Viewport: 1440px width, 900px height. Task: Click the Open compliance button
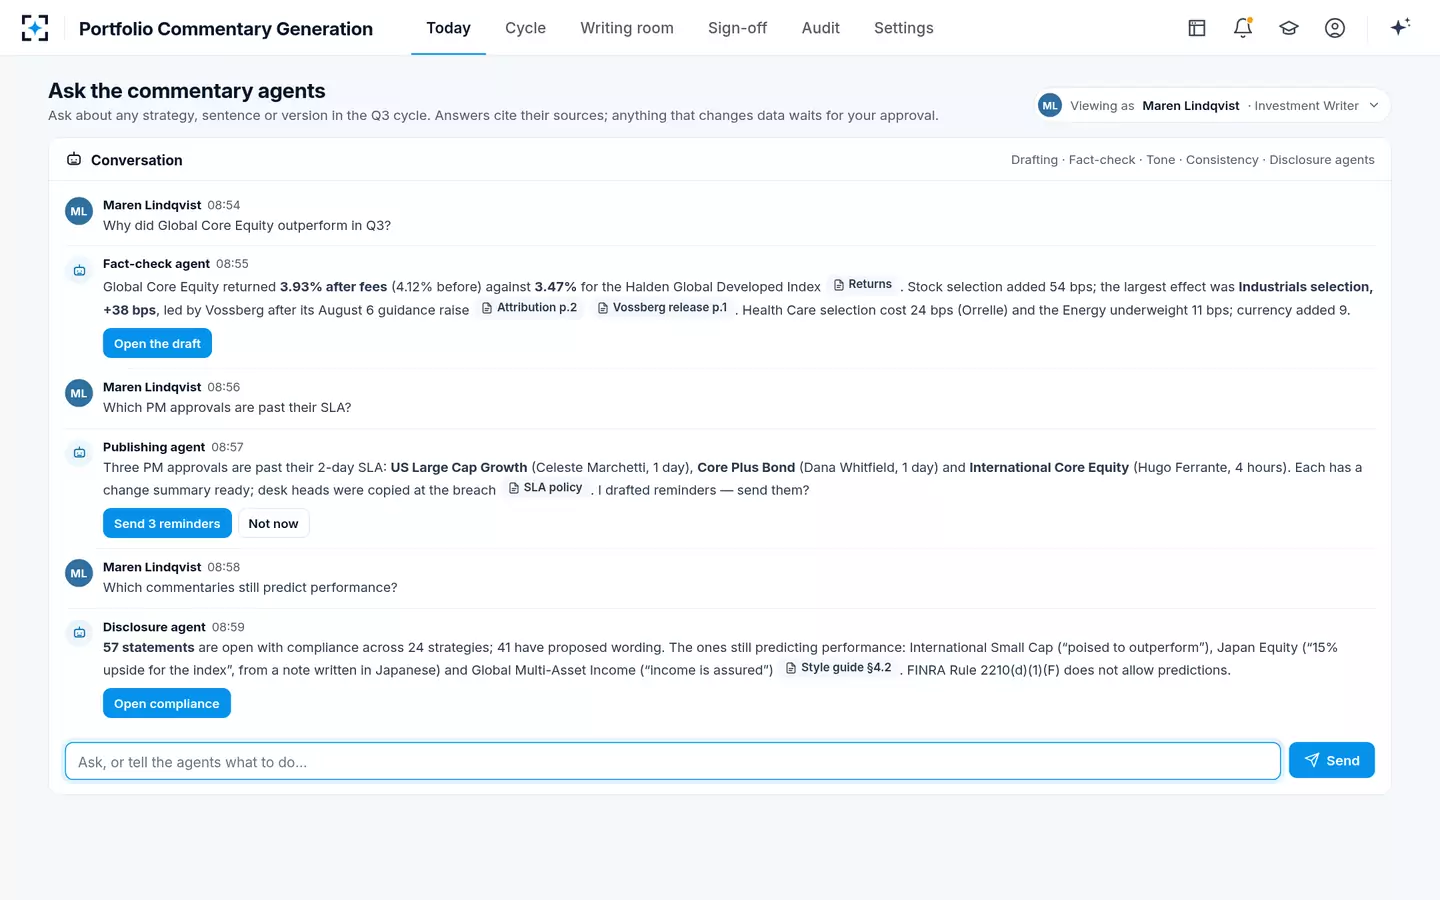(x=166, y=703)
